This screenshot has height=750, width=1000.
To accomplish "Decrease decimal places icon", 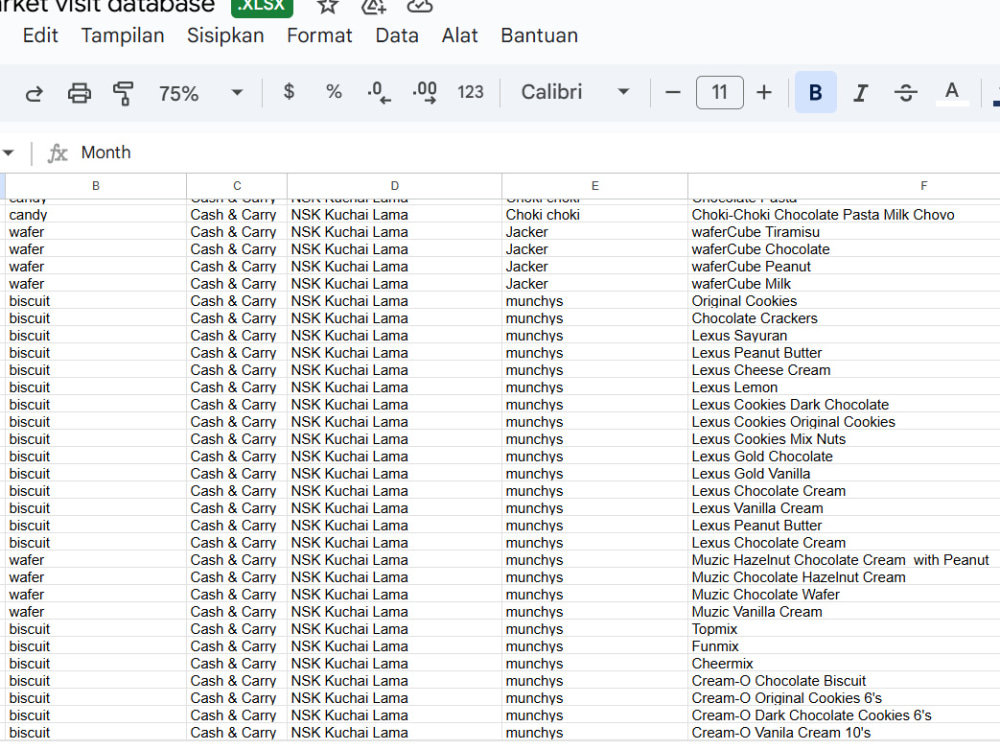I will [x=379, y=92].
